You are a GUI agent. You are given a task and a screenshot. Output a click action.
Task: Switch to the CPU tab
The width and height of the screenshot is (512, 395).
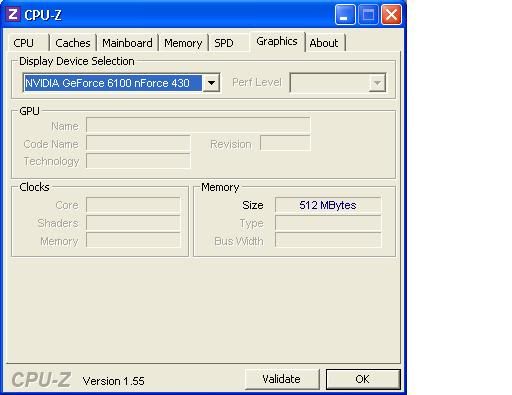(28, 43)
